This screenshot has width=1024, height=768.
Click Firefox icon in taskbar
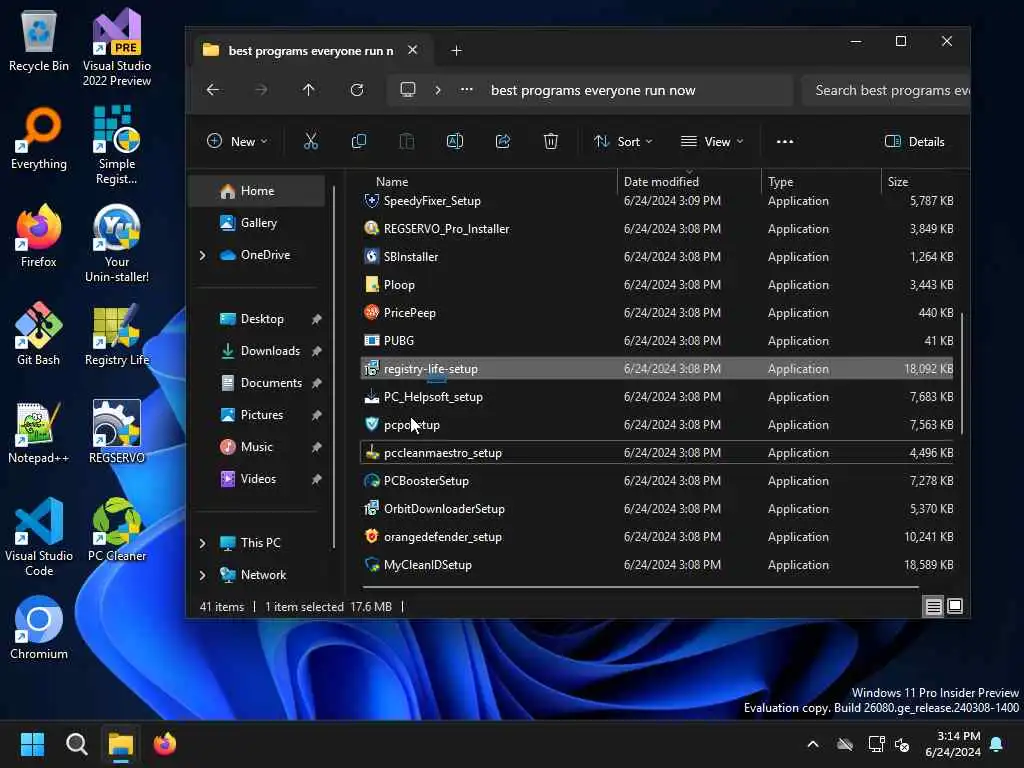(x=165, y=744)
